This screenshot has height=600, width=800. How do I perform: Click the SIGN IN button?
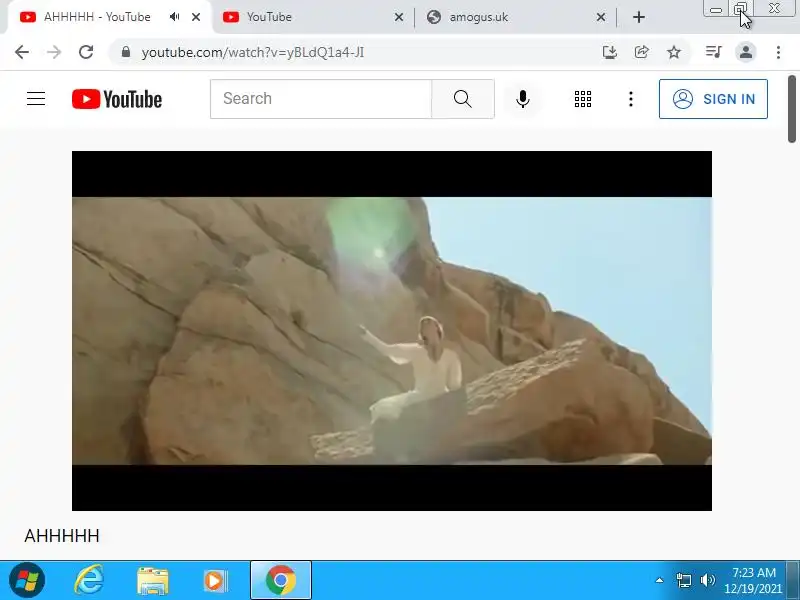713,99
